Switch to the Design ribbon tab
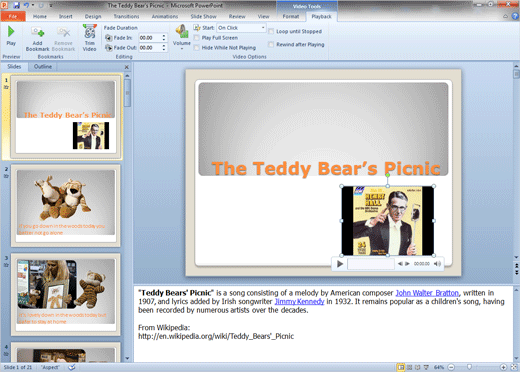This screenshot has width=520, height=372. coord(93,16)
